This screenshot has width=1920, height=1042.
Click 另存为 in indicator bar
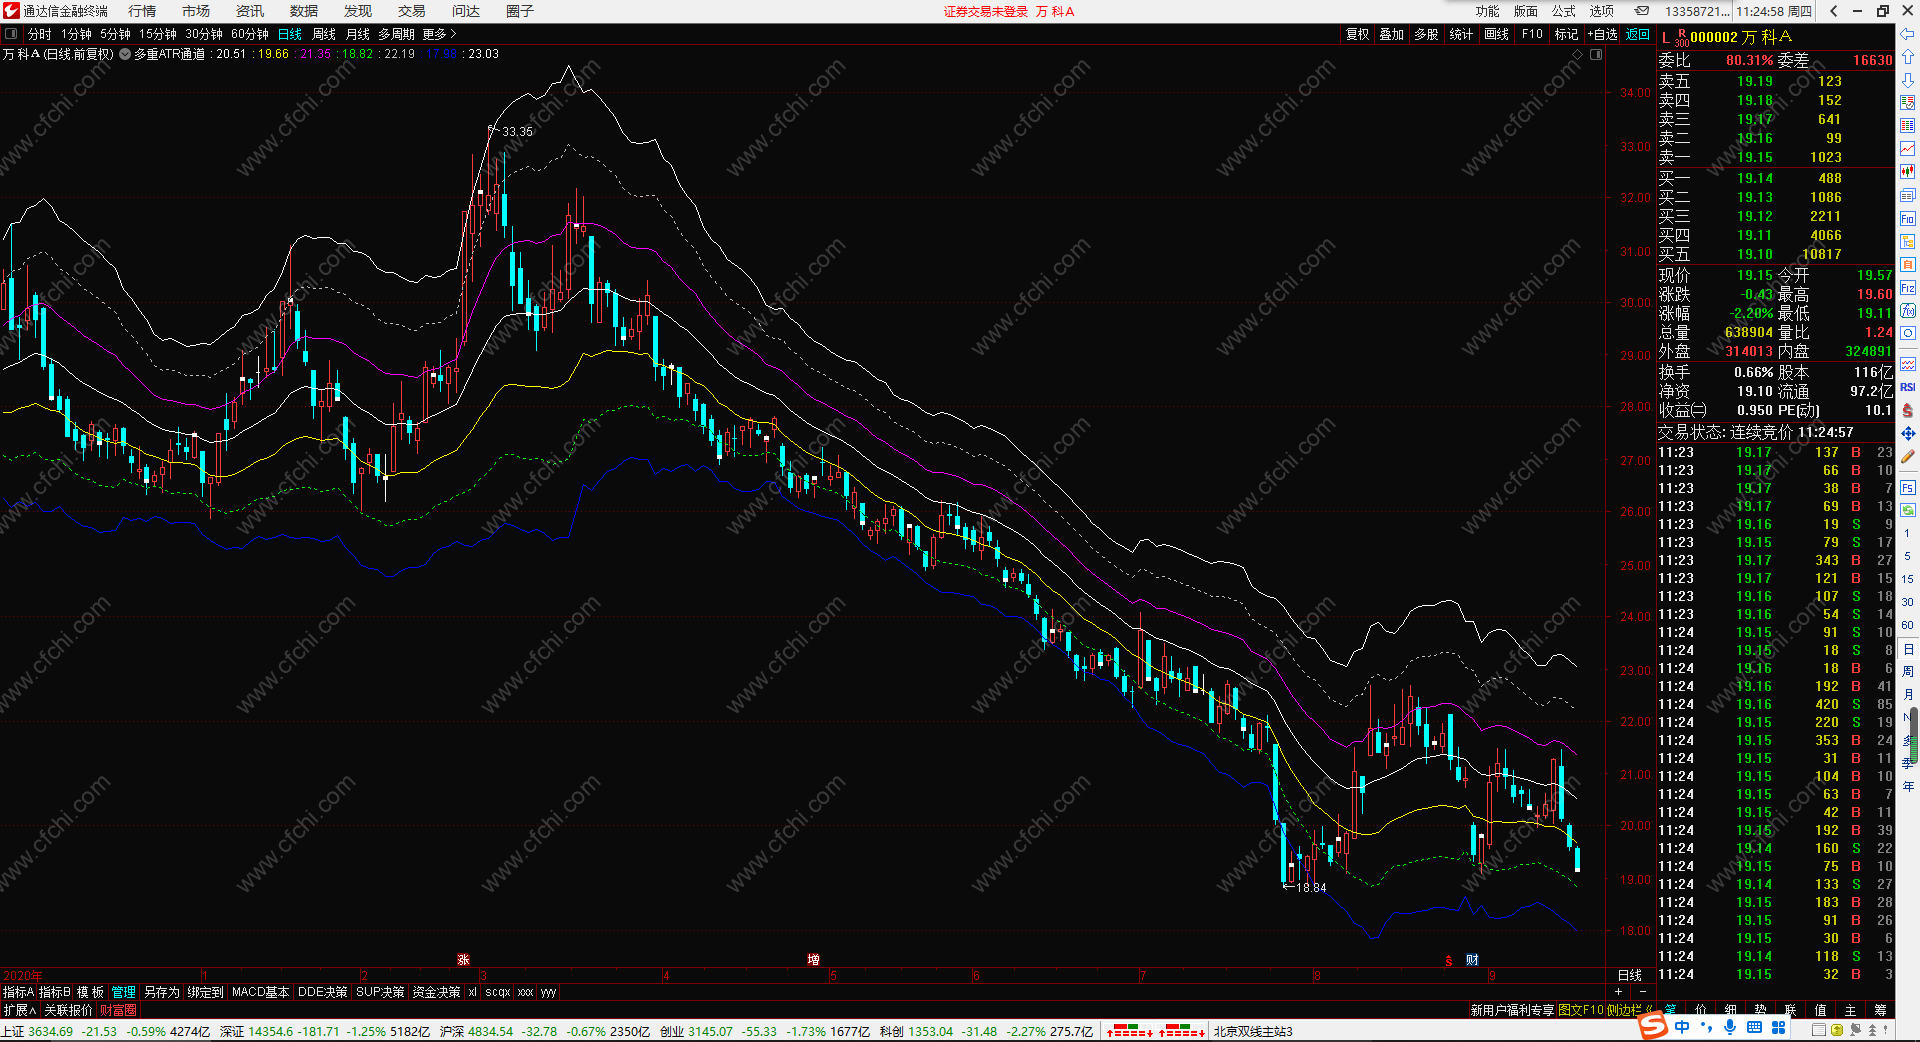click(161, 992)
